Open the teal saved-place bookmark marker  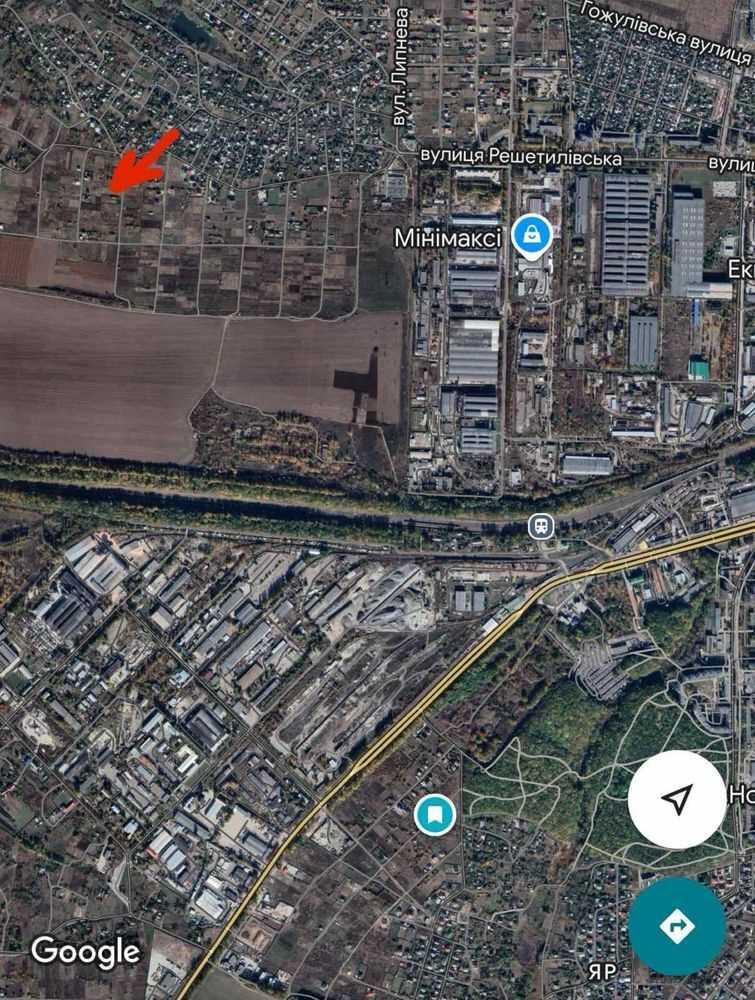click(435, 814)
